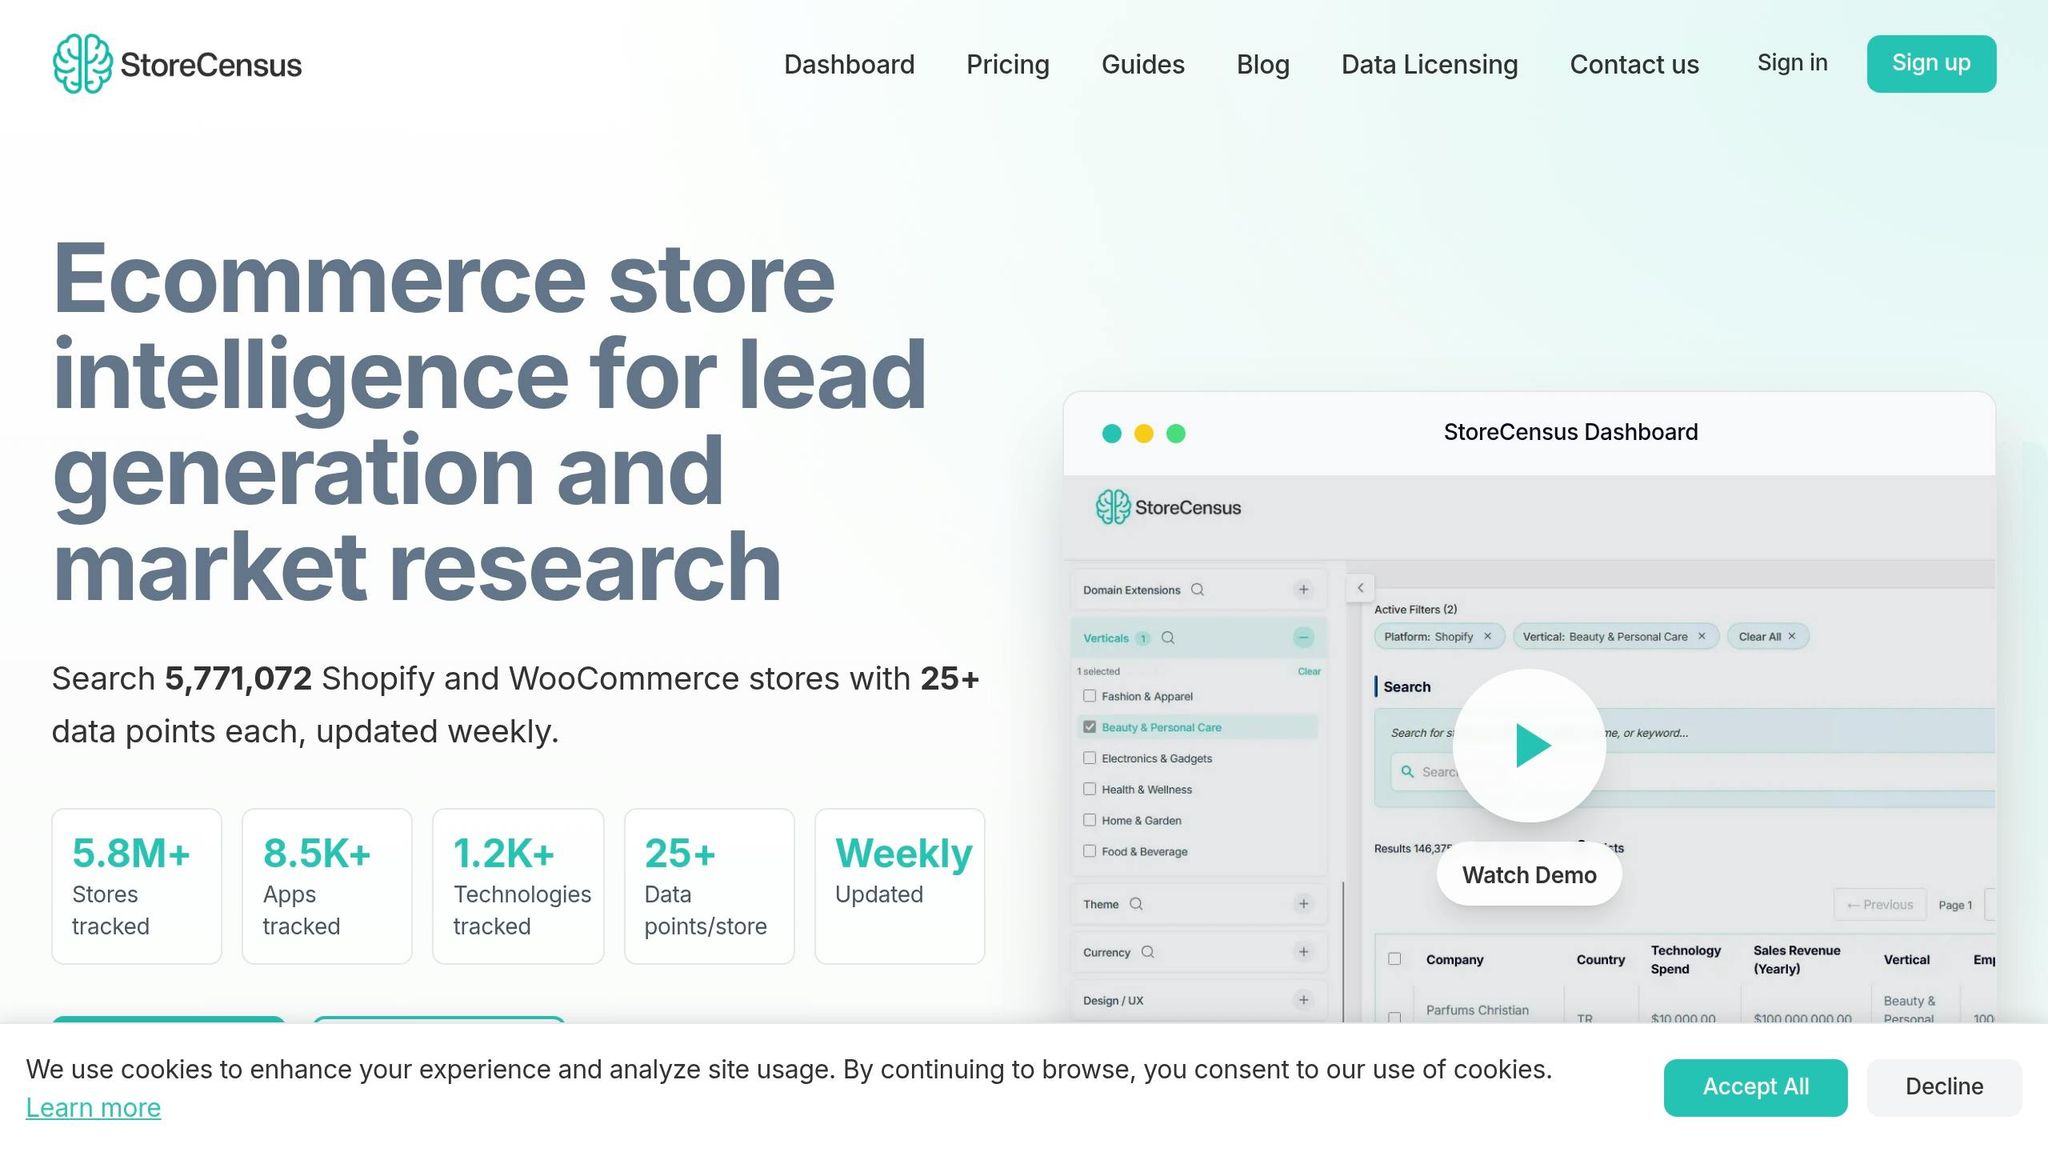2048x1152 pixels.
Task: Click Clear in the Verticals list
Action: 1309,671
